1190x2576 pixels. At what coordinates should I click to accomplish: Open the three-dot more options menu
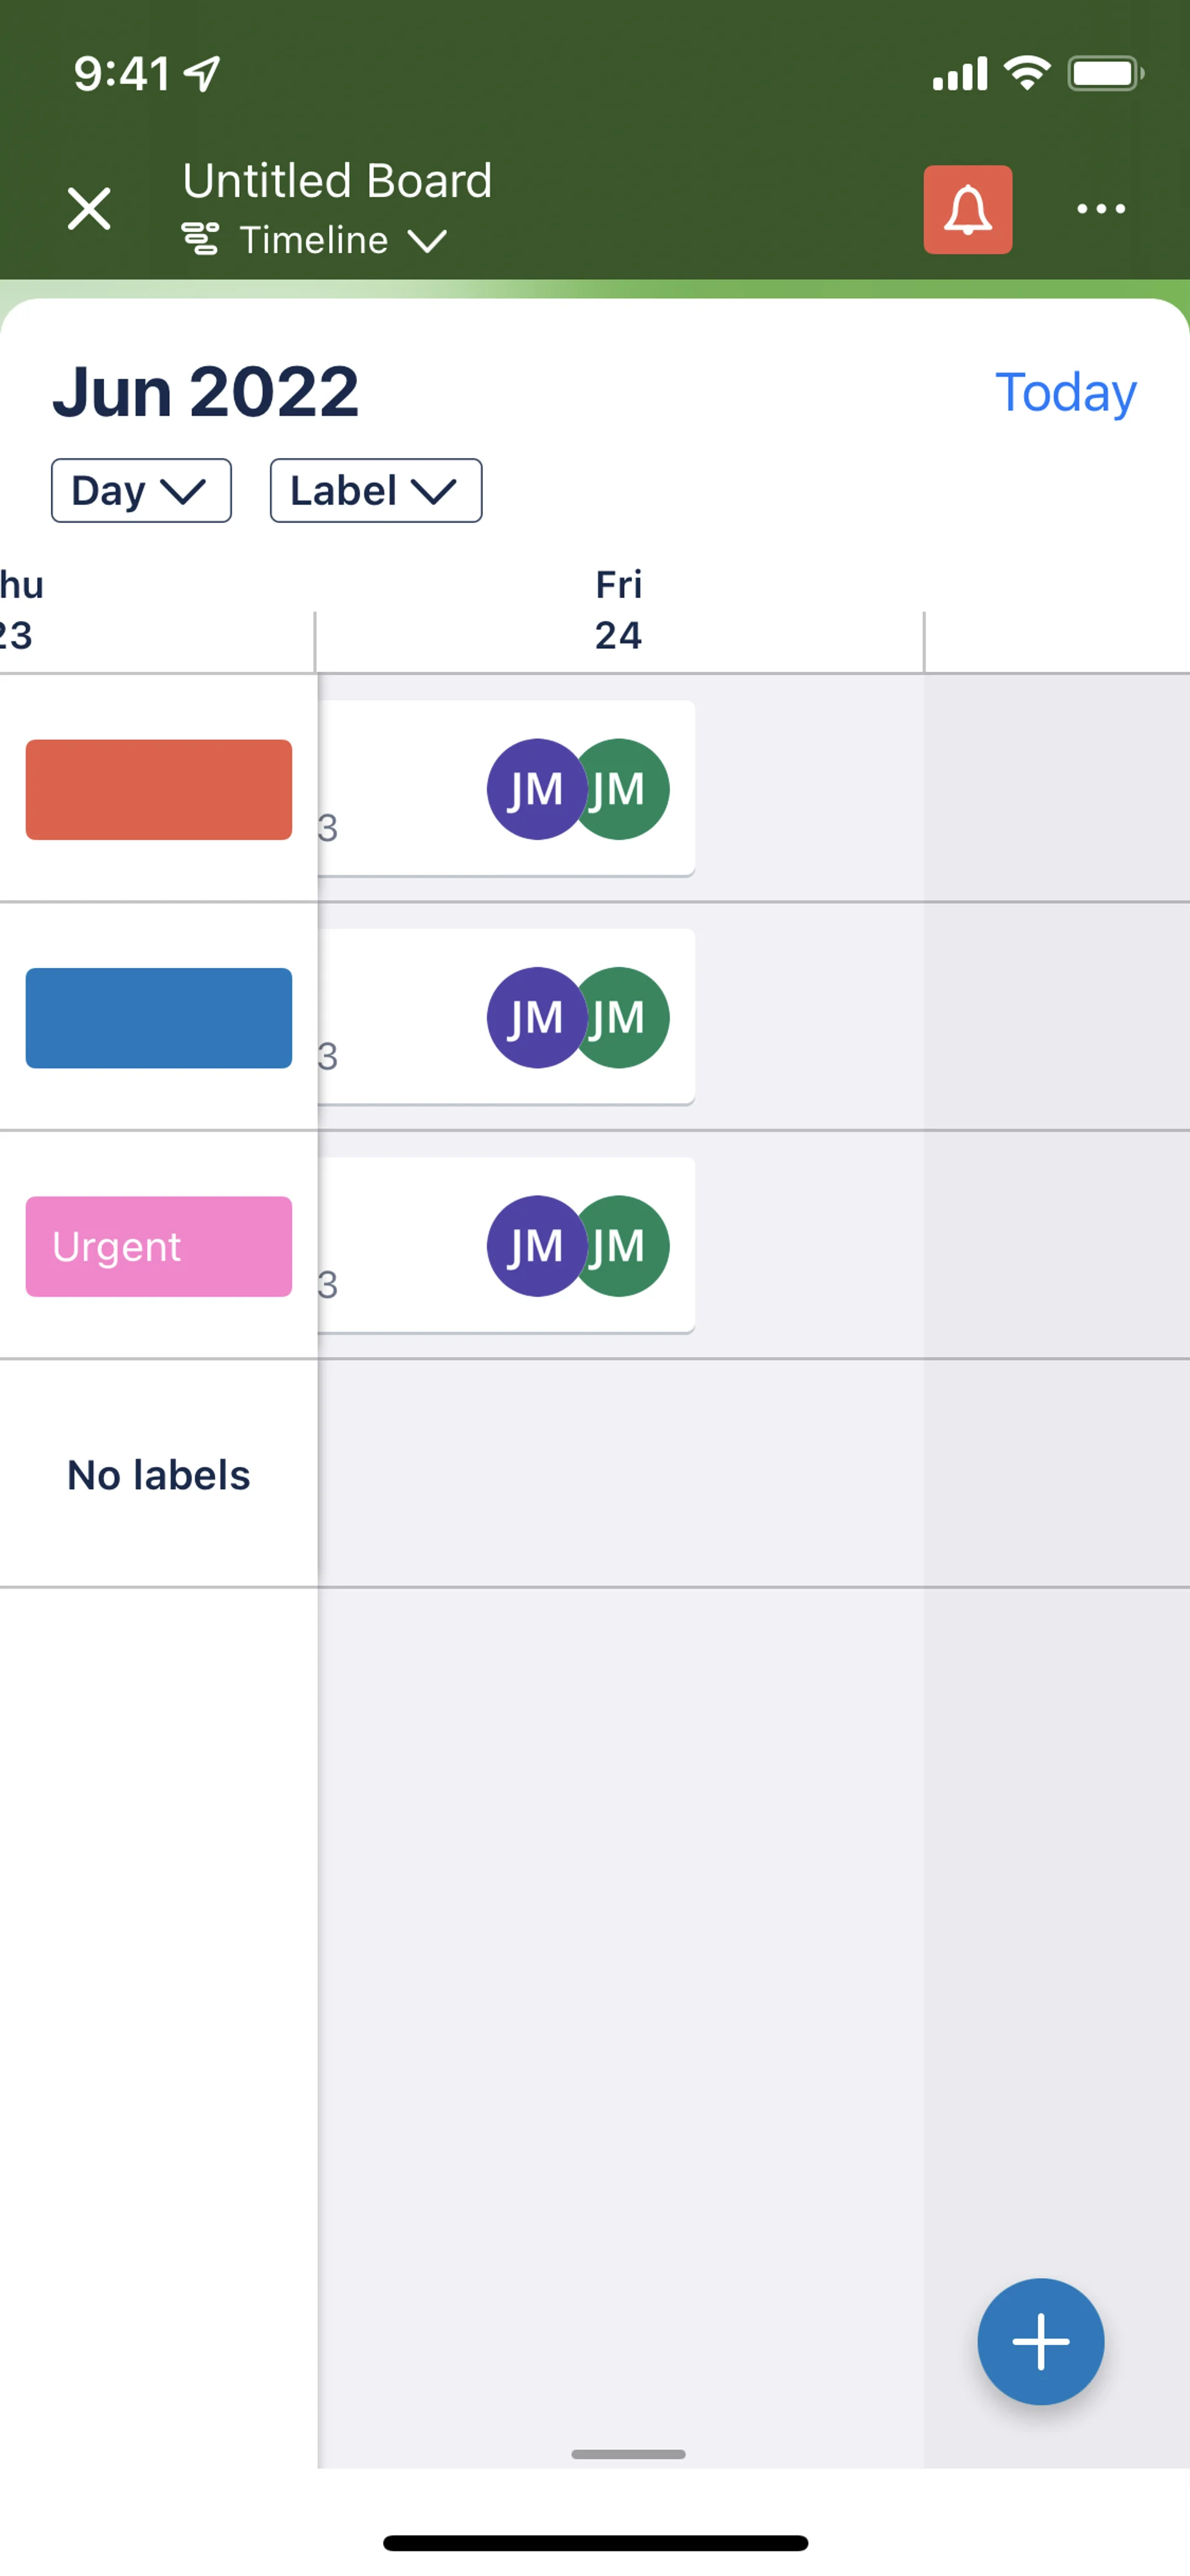(x=1100, y=209)
